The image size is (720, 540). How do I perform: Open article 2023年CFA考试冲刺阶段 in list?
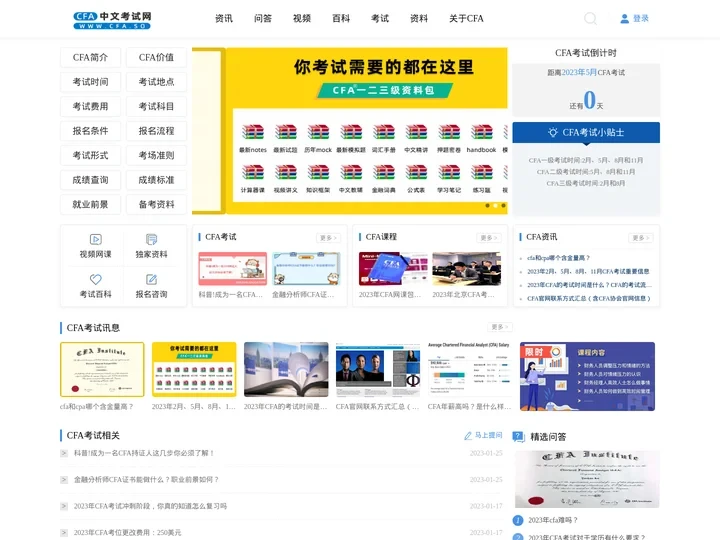(x=150, y=506)
